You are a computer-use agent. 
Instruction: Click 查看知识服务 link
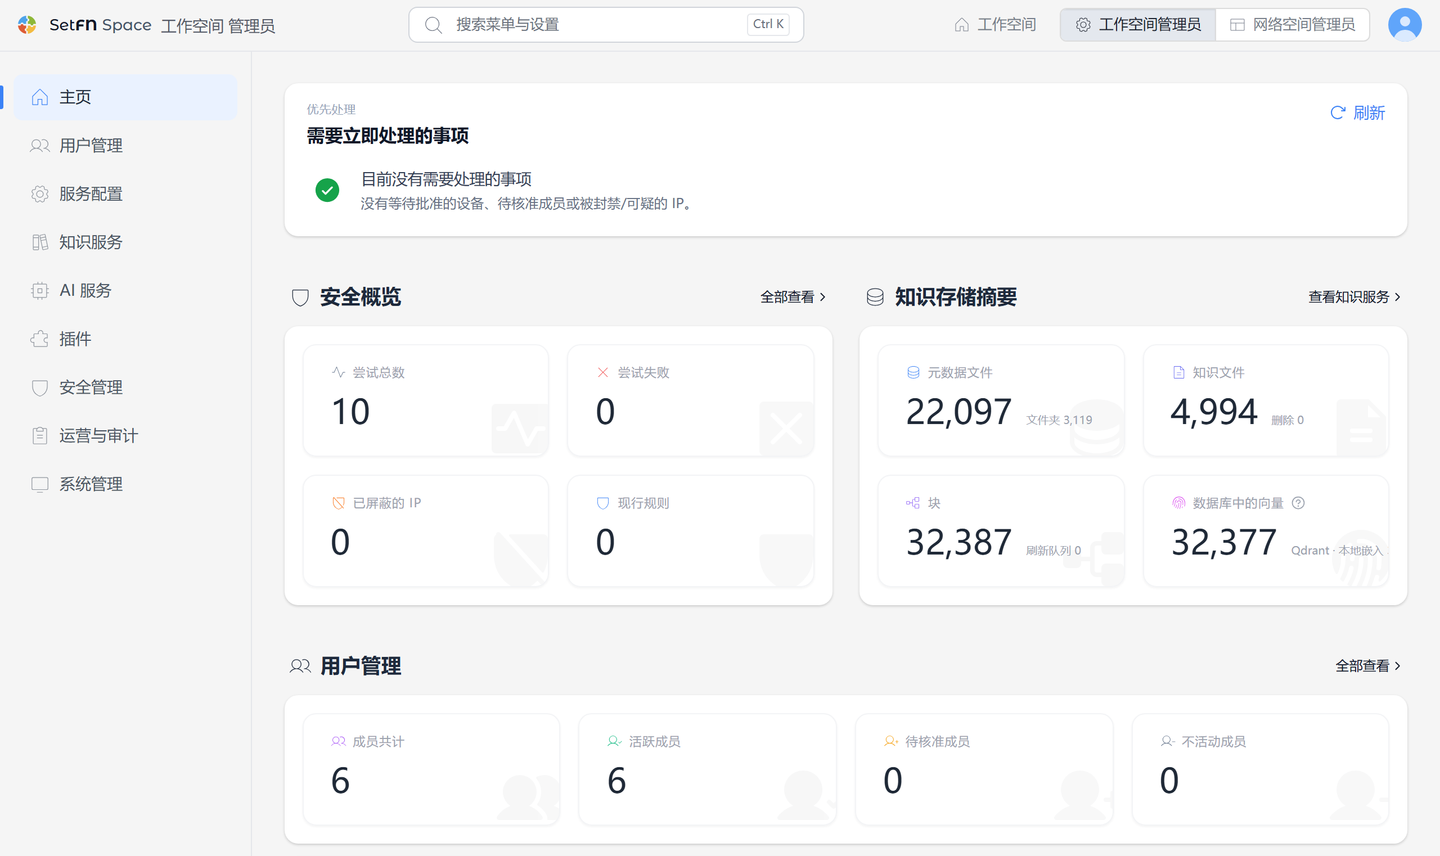(1354, 297)
